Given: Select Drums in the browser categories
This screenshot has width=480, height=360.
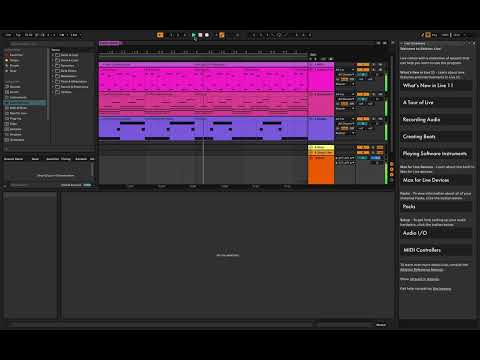Looking at the screenshot, I should pos(14,92).
